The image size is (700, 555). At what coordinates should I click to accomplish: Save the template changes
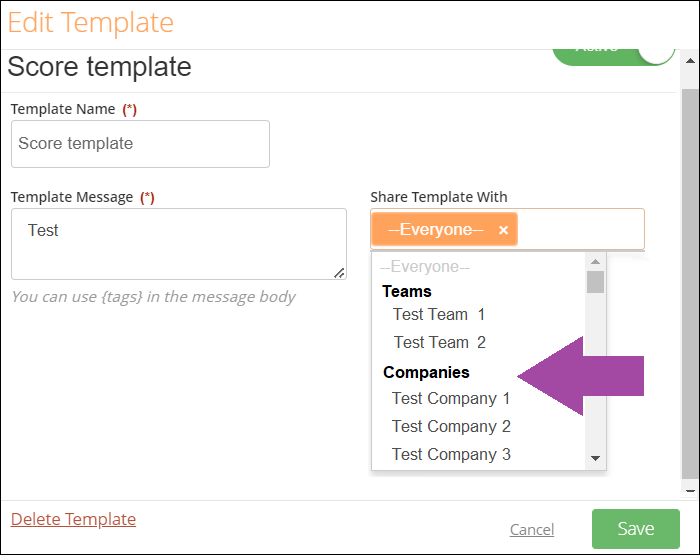[x=636, y=529]
